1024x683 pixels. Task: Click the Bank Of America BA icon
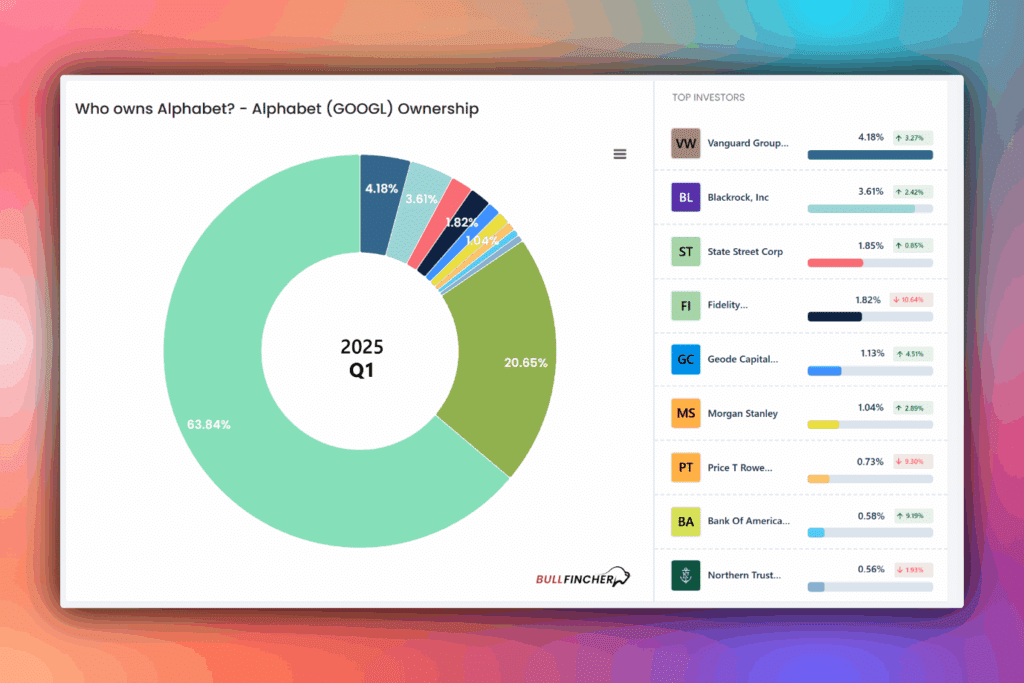(686, 521)
